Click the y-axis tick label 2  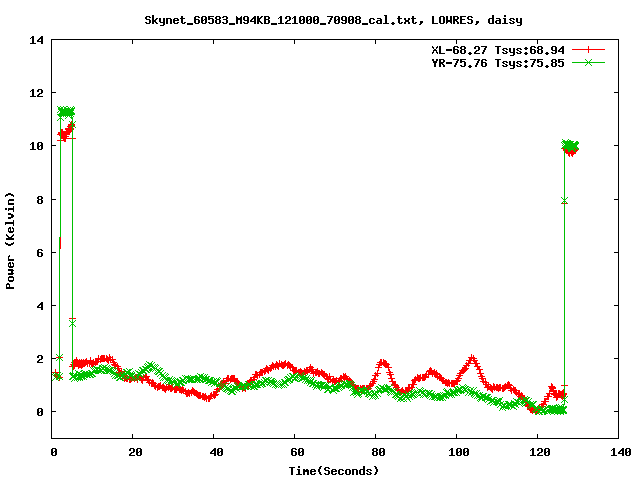[40, 359]
